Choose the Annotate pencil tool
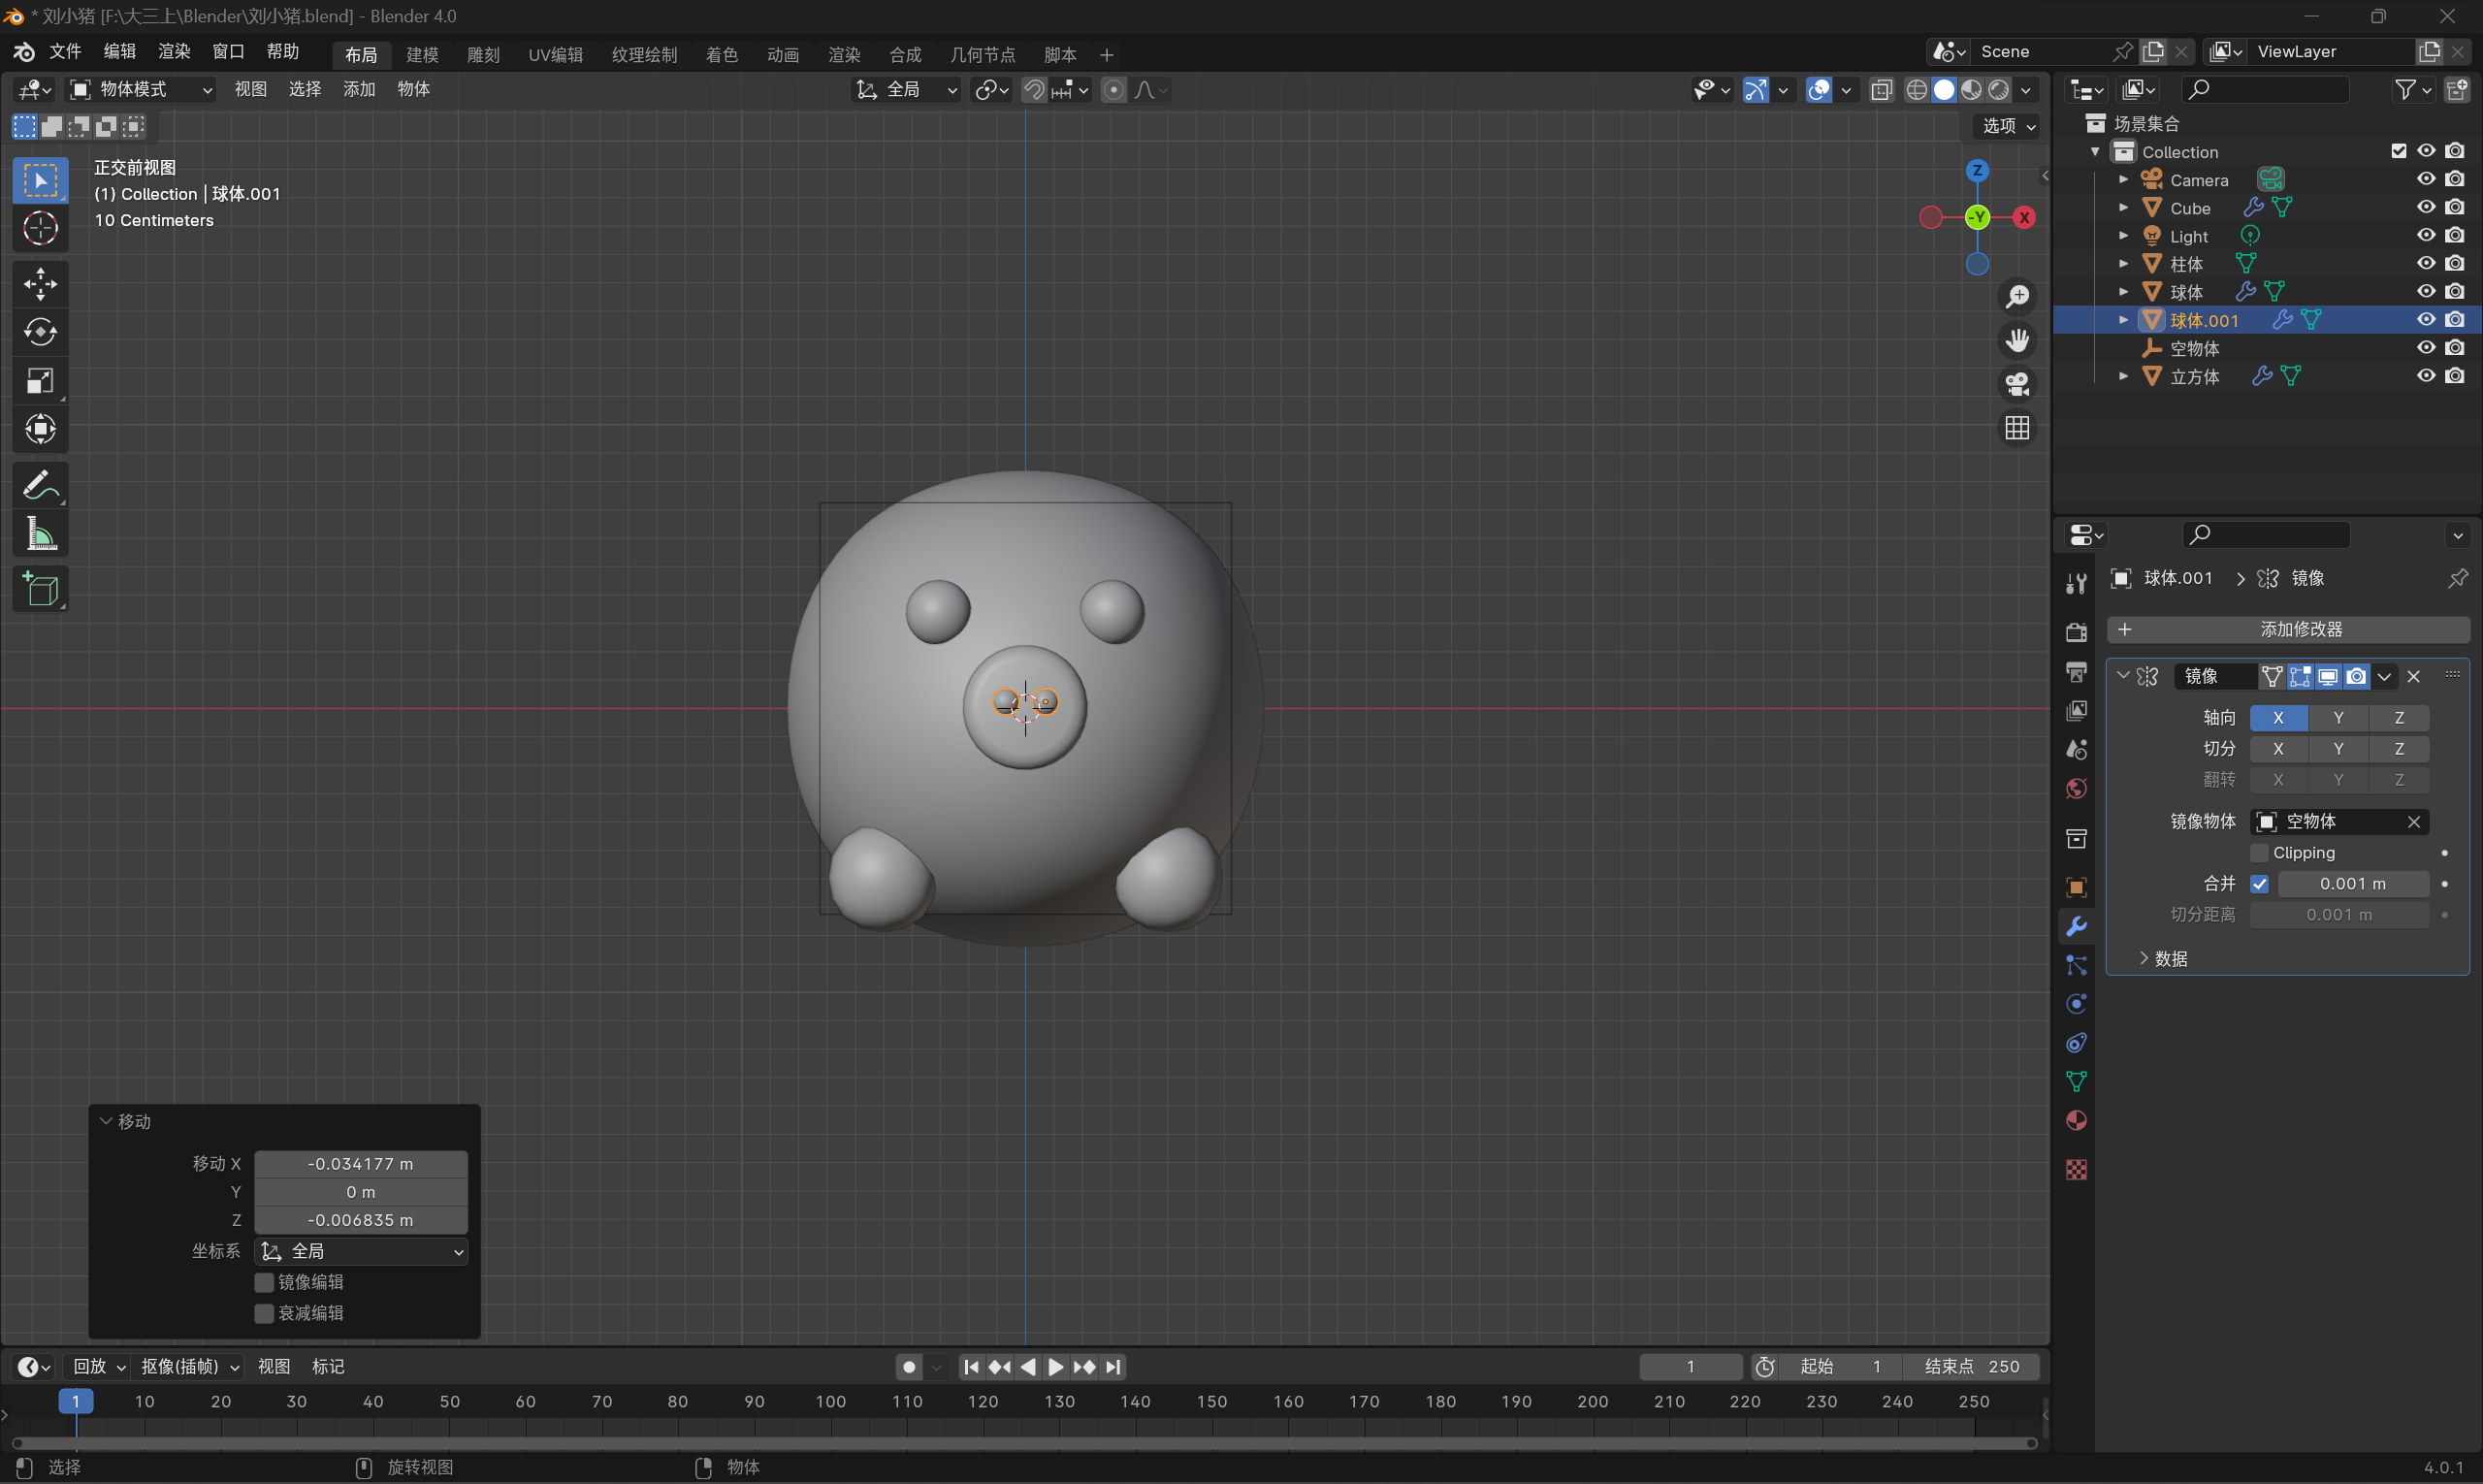Image resolution: width=2483 pixels, height=1484 pixels. click(40, 486)
